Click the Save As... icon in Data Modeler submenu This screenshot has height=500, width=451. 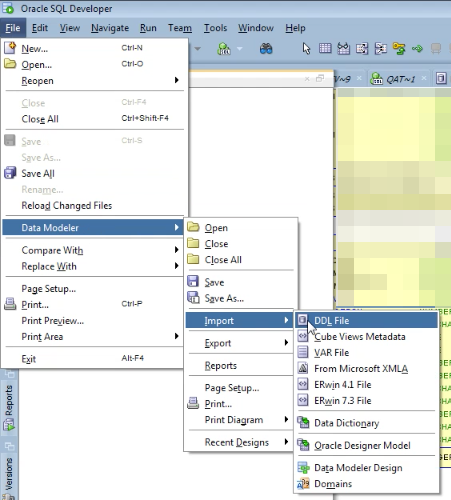(x=193, y=298)
